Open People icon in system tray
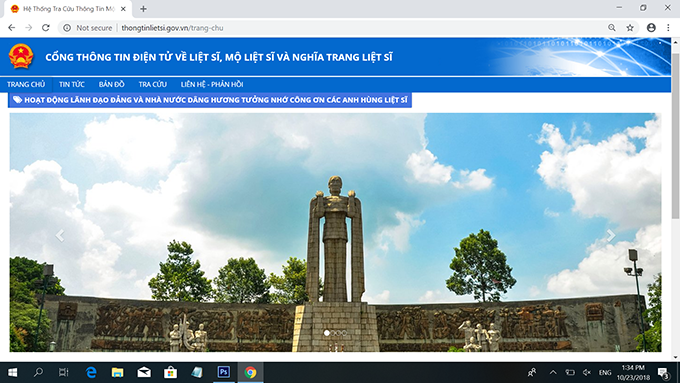680x383 pixels. [x=532, y=372]
